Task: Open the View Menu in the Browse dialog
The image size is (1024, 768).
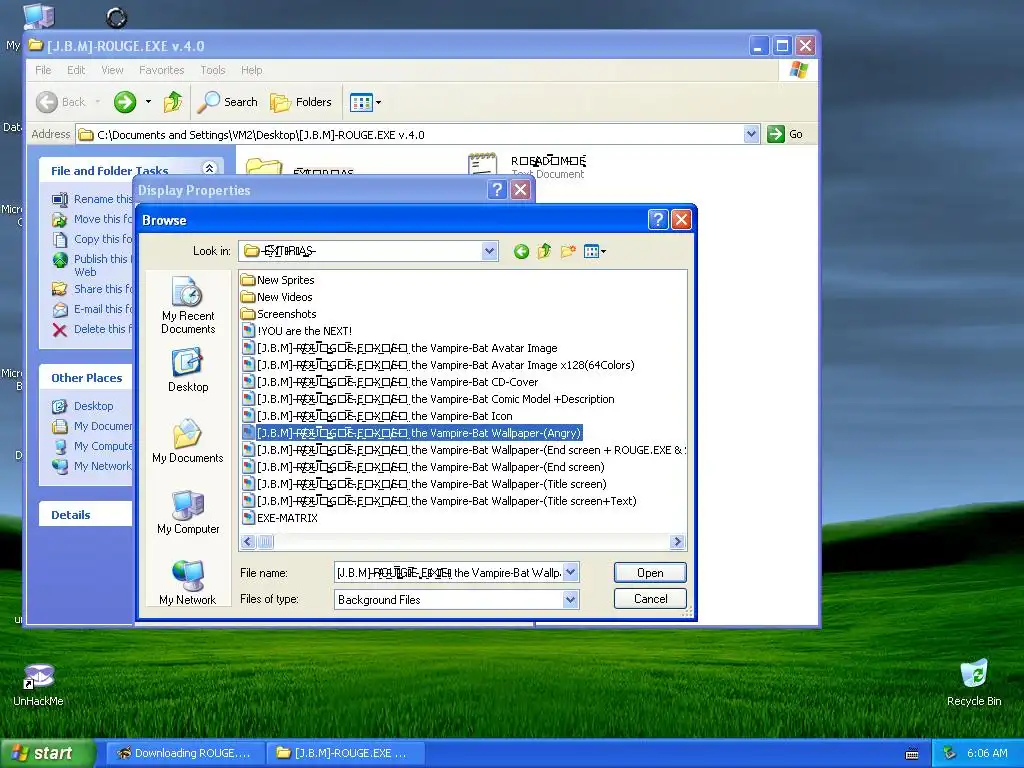Action: coord(594,251)
